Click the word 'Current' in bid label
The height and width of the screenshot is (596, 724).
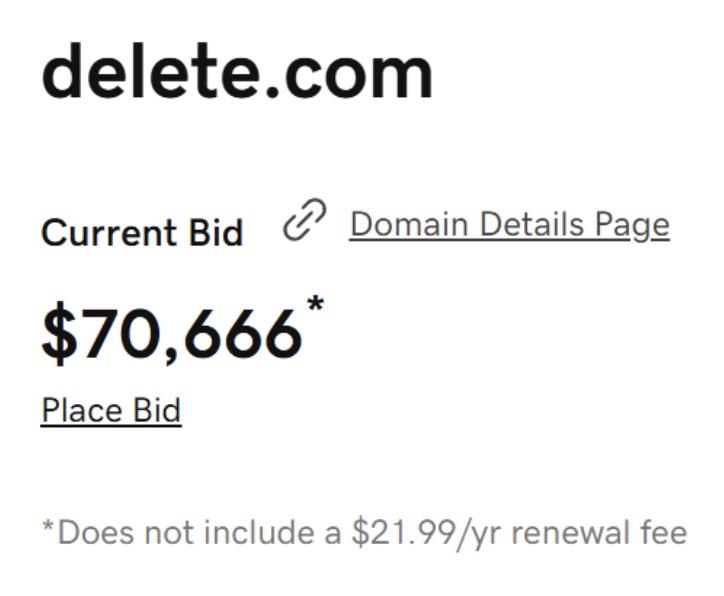pyautogui.click(x=109, y=233)
